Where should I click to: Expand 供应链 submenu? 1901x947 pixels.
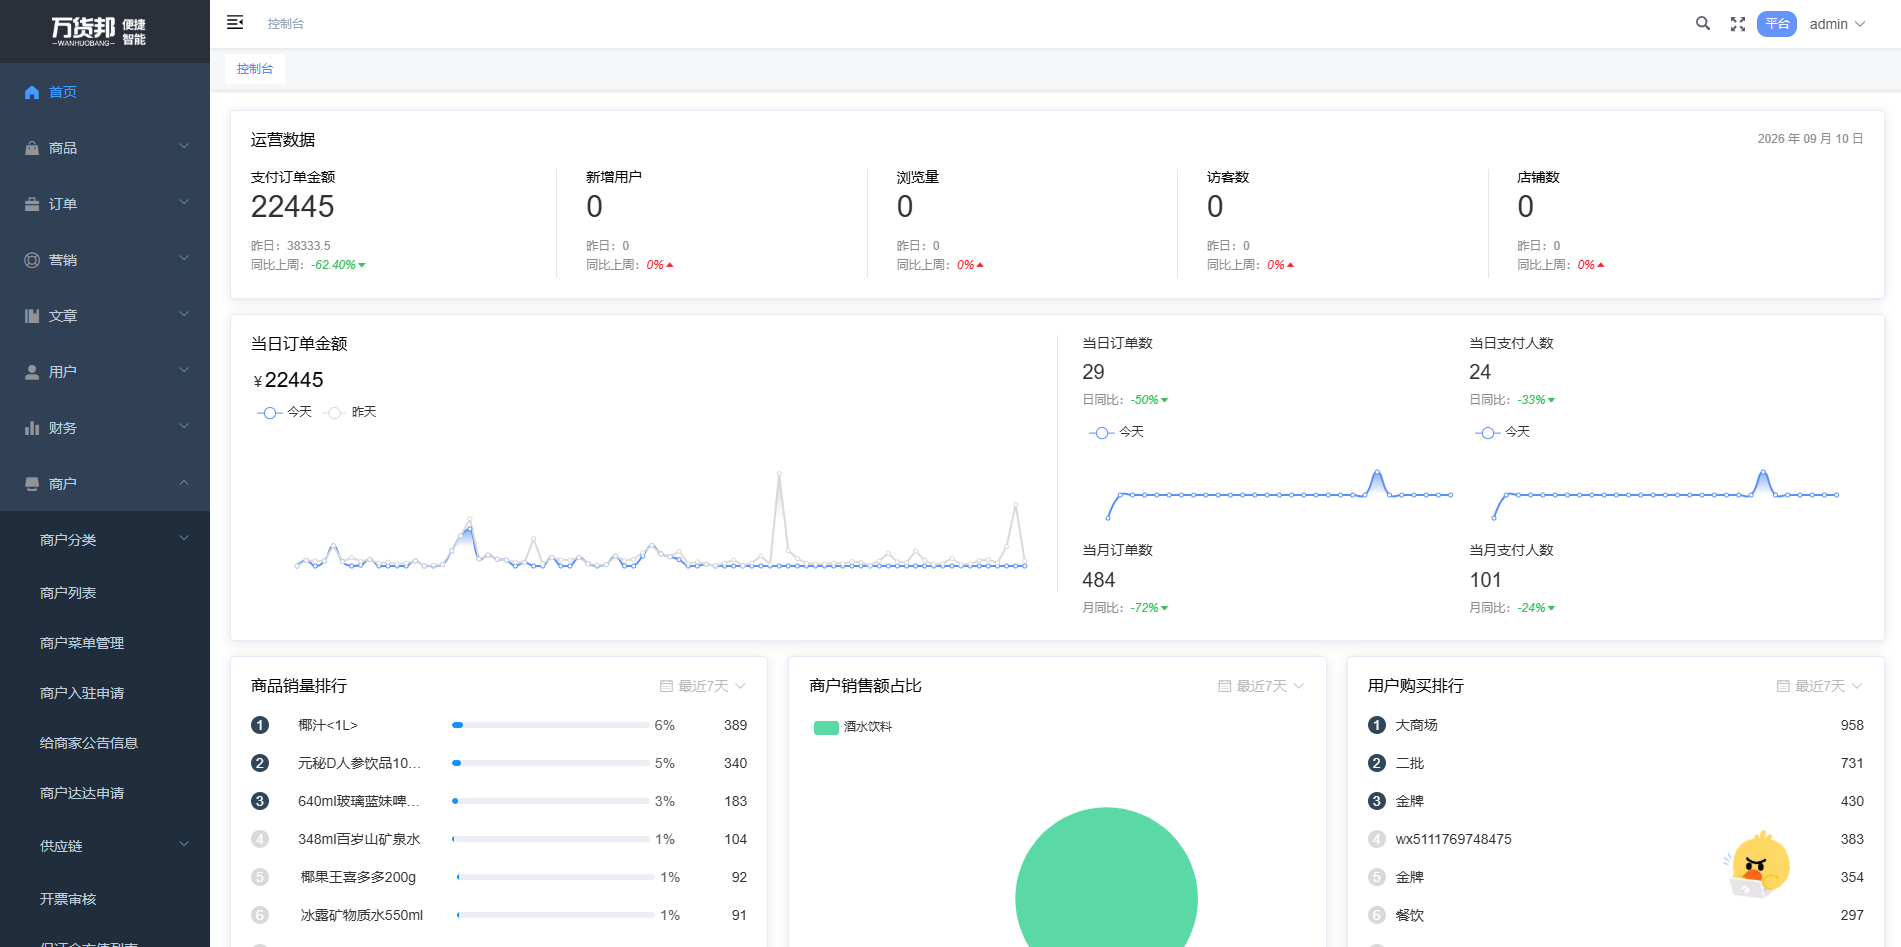[x=184, y=844]
